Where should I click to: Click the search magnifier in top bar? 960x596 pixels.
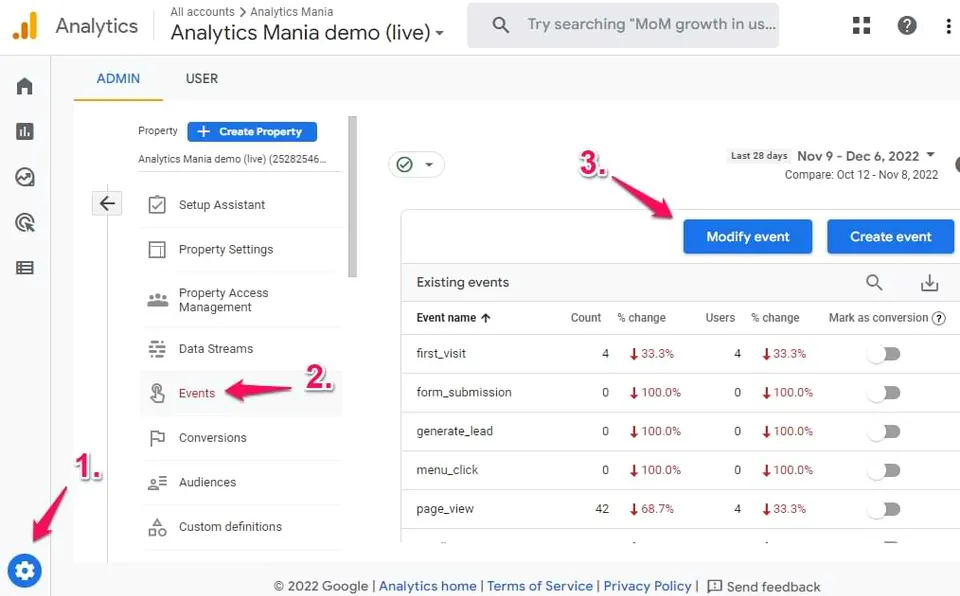click(x=500, y=25)
